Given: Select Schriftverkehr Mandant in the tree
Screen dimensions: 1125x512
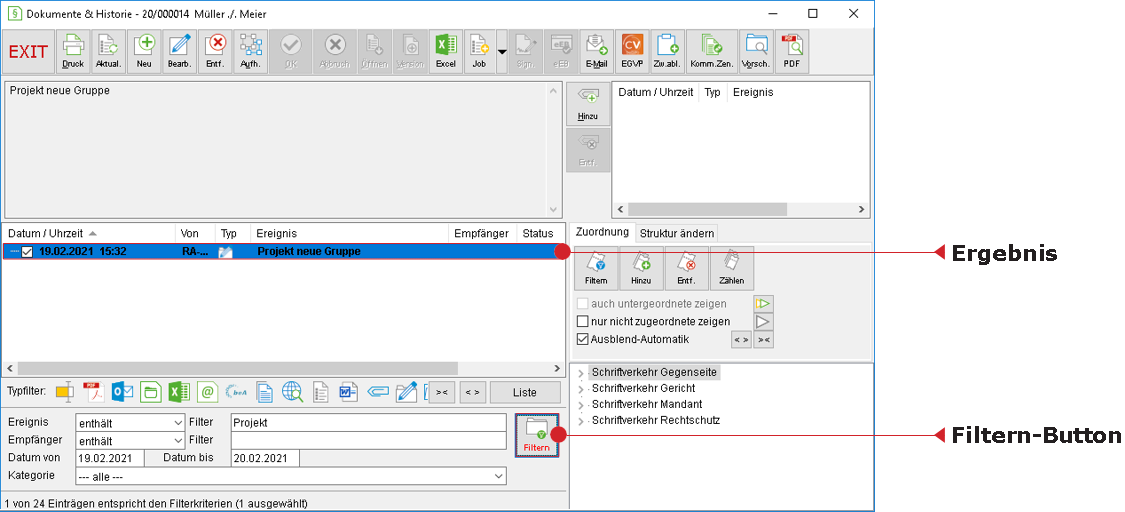Looking at the screenshot, I should [x=646, y=404].
